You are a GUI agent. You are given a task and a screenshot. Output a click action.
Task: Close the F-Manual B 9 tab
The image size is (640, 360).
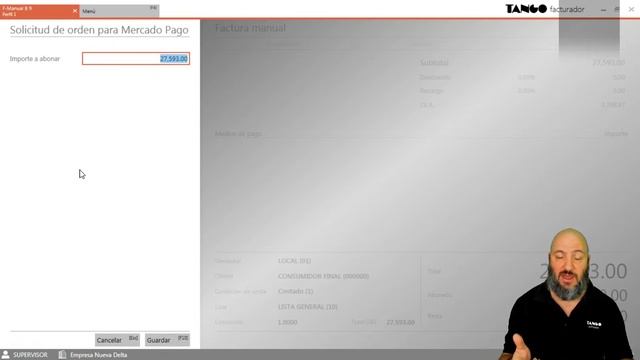(75, 11)
